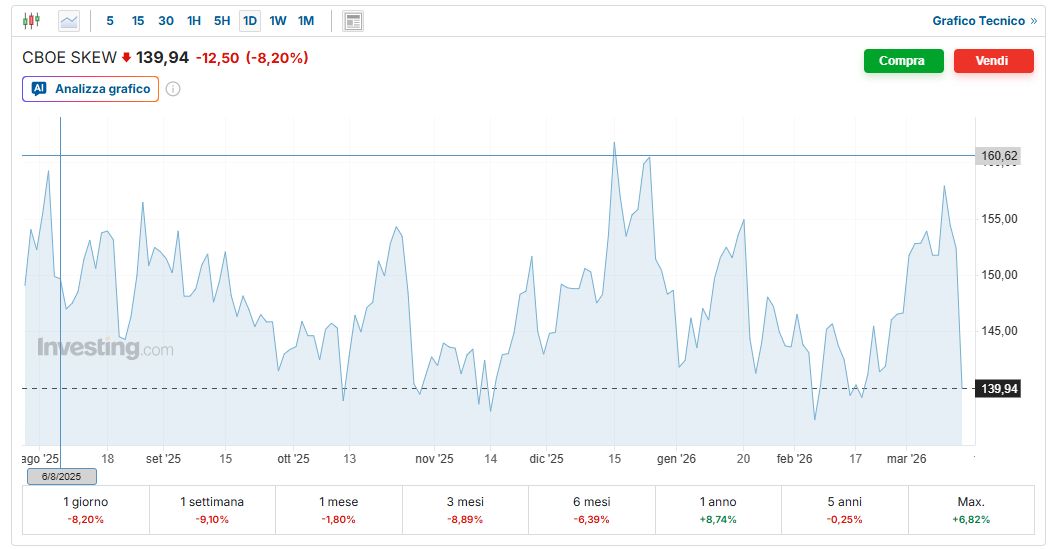Viewport: 1055px width, 549px height.
Task: Switch to candlestick chart type
Action: tap(31, 20)
